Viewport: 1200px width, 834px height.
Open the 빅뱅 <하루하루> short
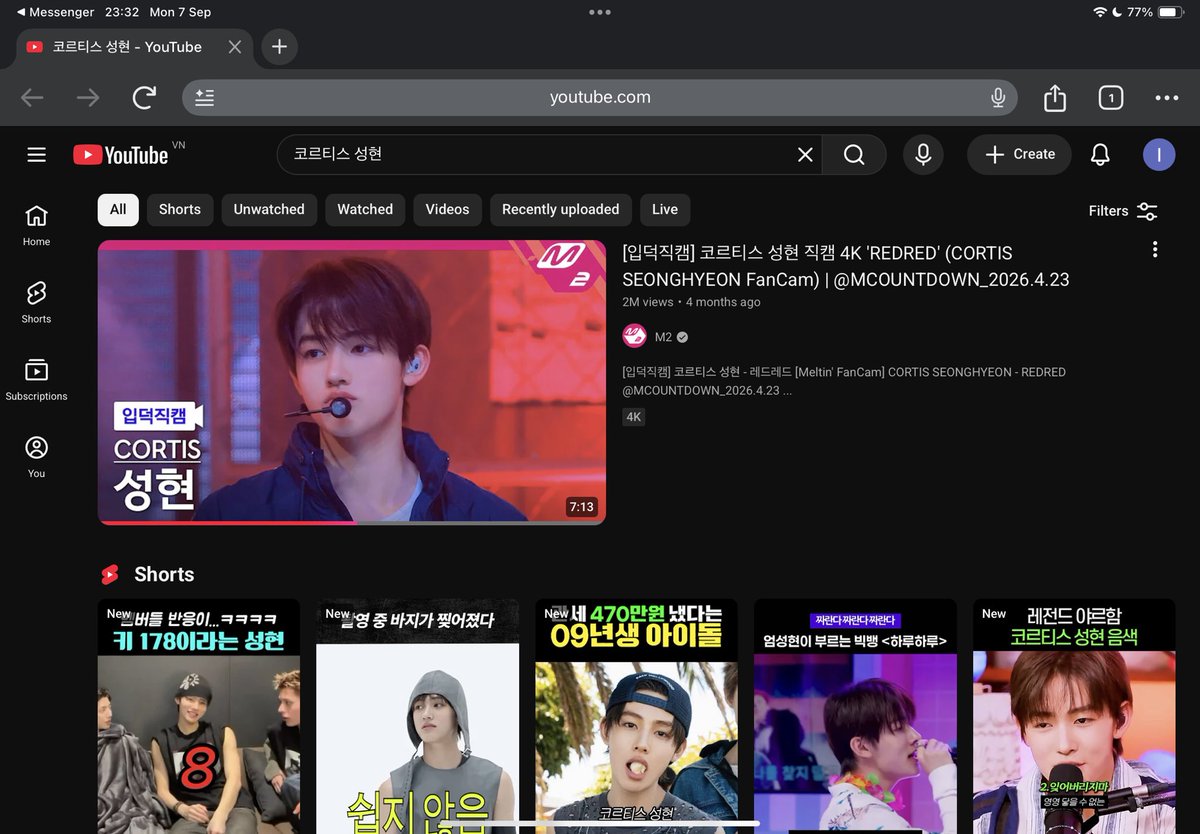855,716
